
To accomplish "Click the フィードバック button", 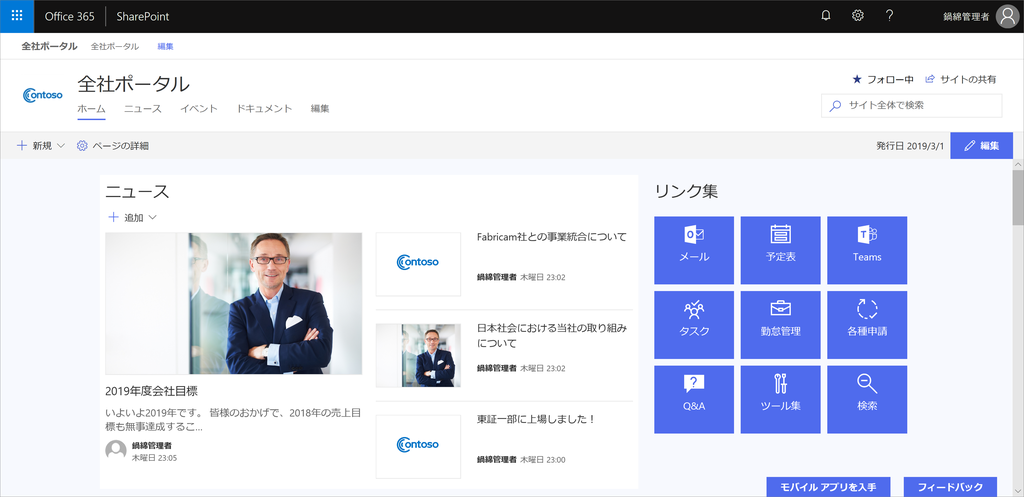I will (x=950, y=487).
